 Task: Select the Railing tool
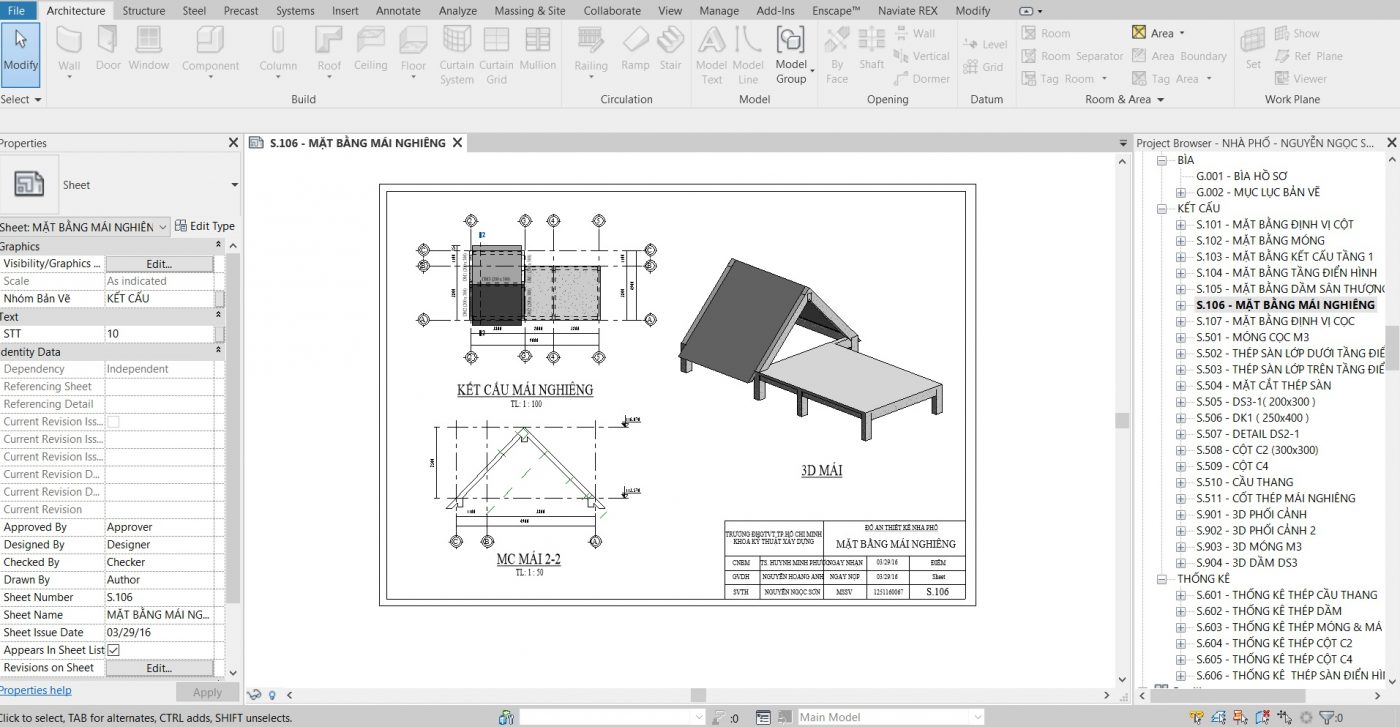590,49
